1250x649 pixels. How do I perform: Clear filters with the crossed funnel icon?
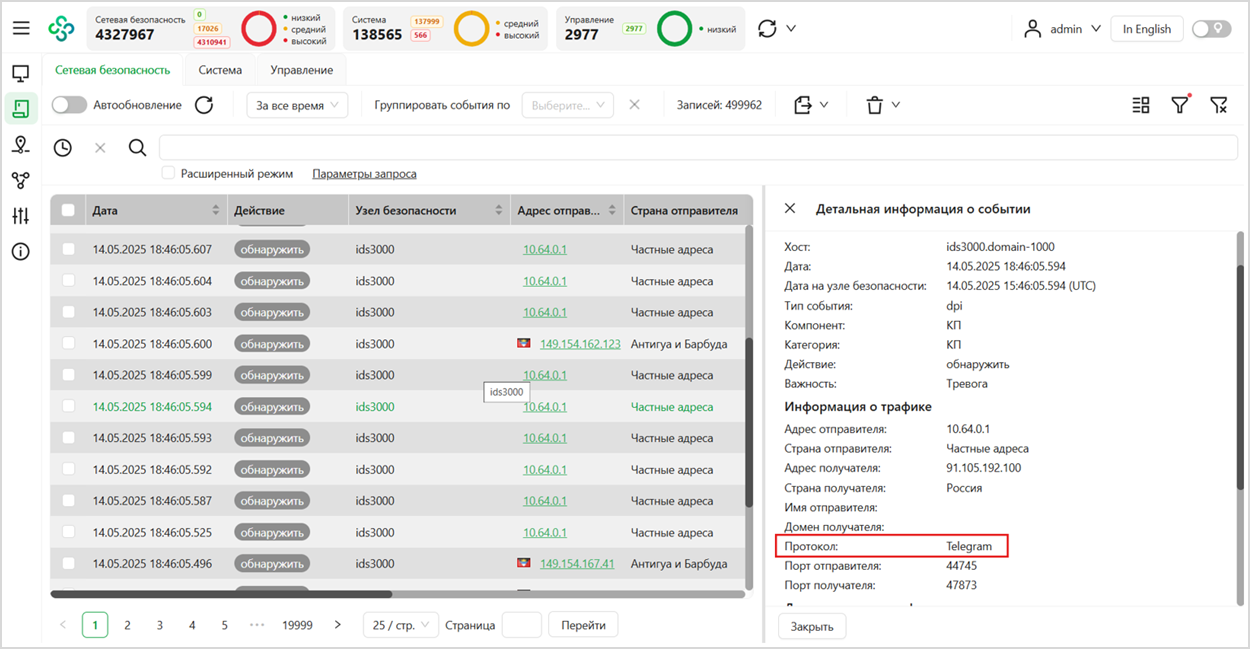click(x=1218, y=105)
